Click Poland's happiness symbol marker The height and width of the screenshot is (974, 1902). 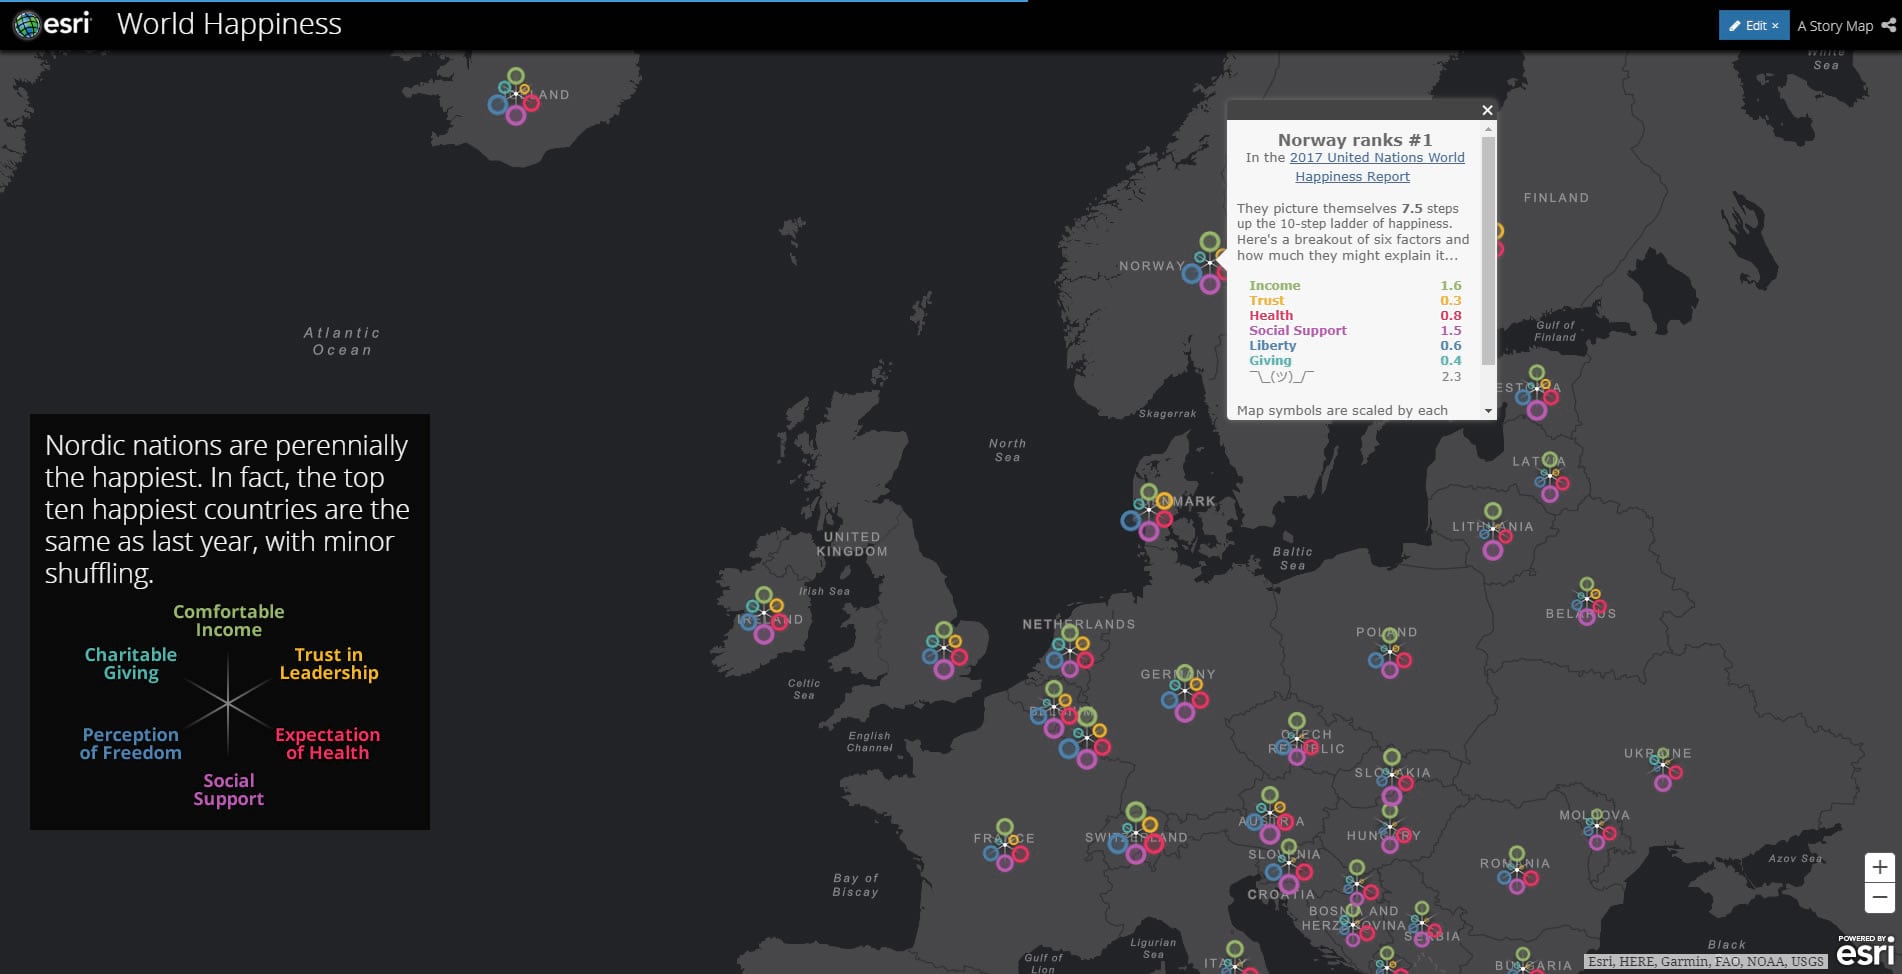[1389, 651]
